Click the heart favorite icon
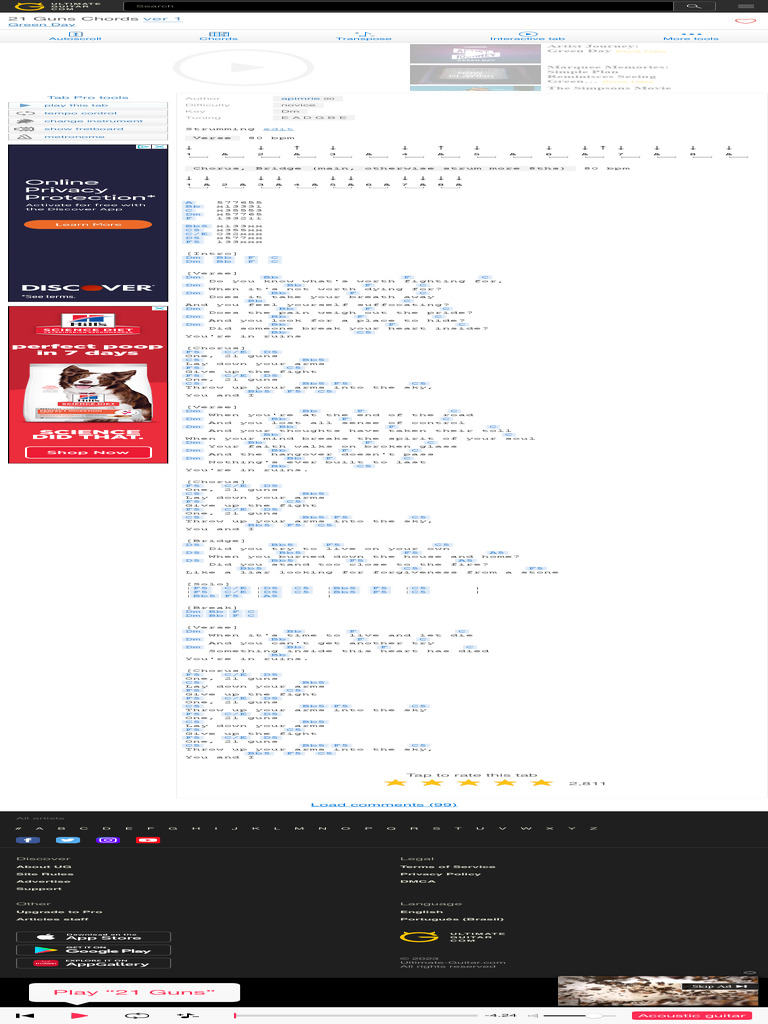Image resolution: width=768 pixels, height=1024 pixels. (x=745, y=21)
